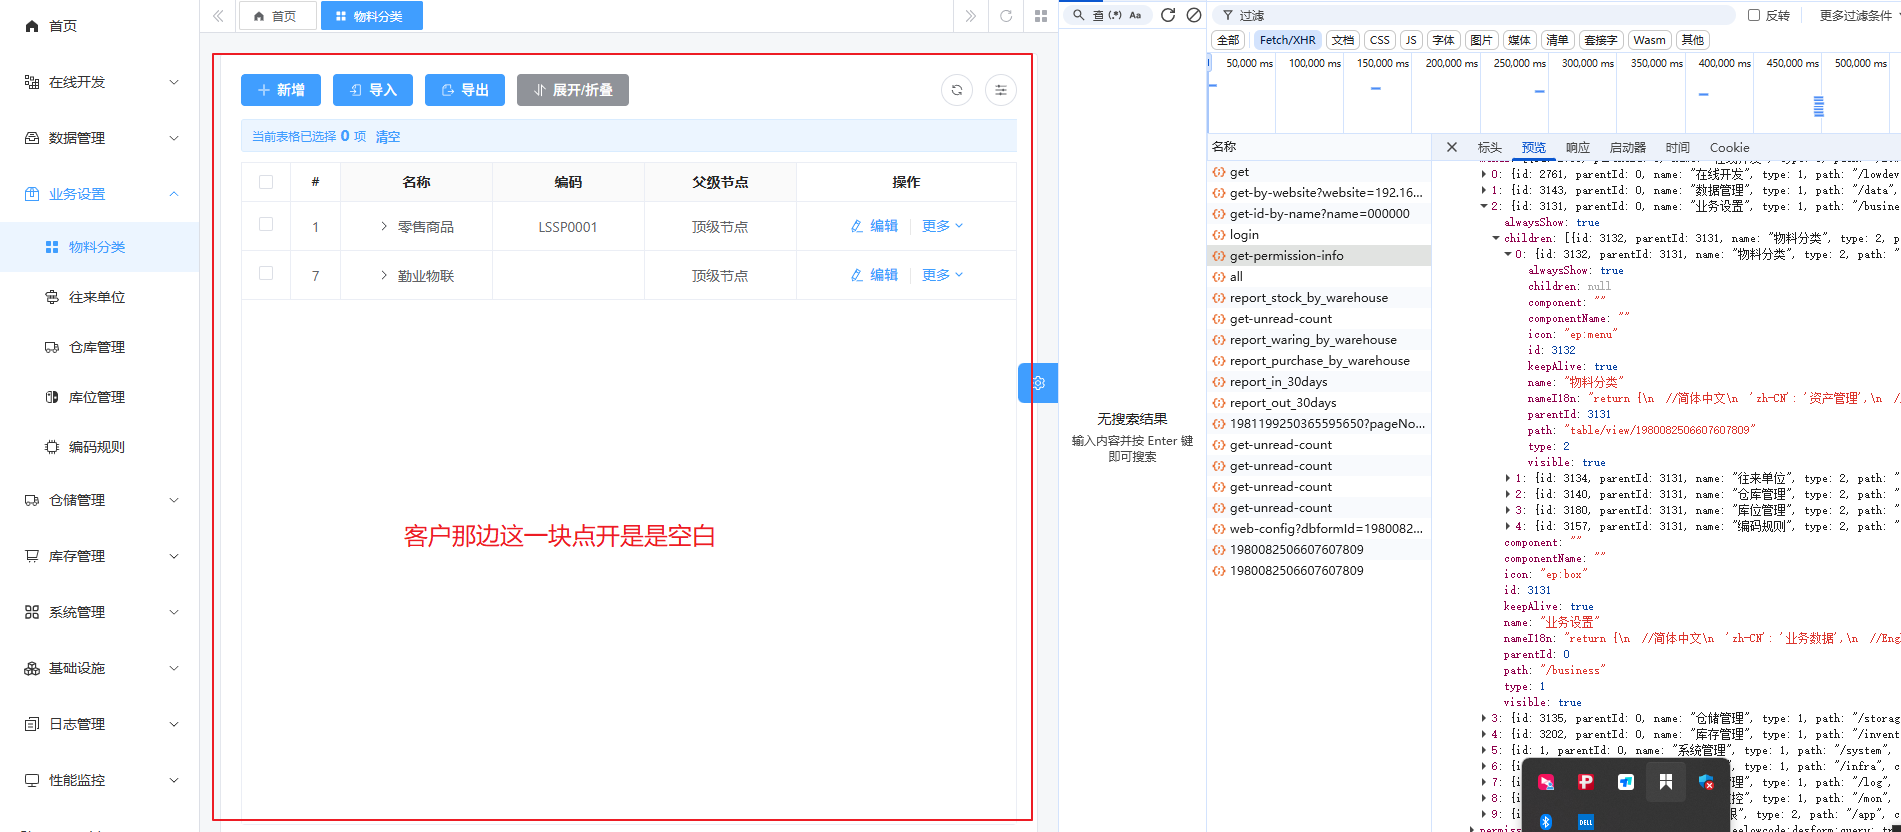Check the 零售商品 row checkbox
The width and height of the screenshot is (1901, 832).
coord(266,225)
